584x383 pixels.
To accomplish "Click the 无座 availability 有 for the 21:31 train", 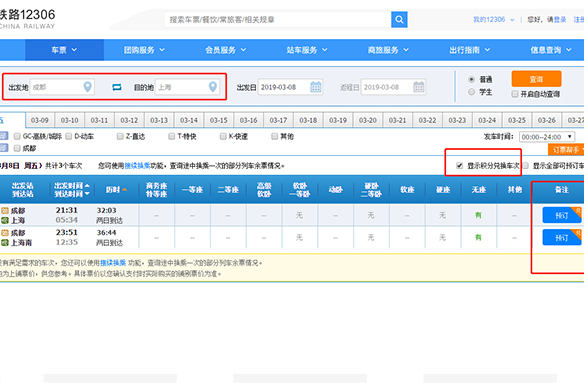I will (478, 215).
